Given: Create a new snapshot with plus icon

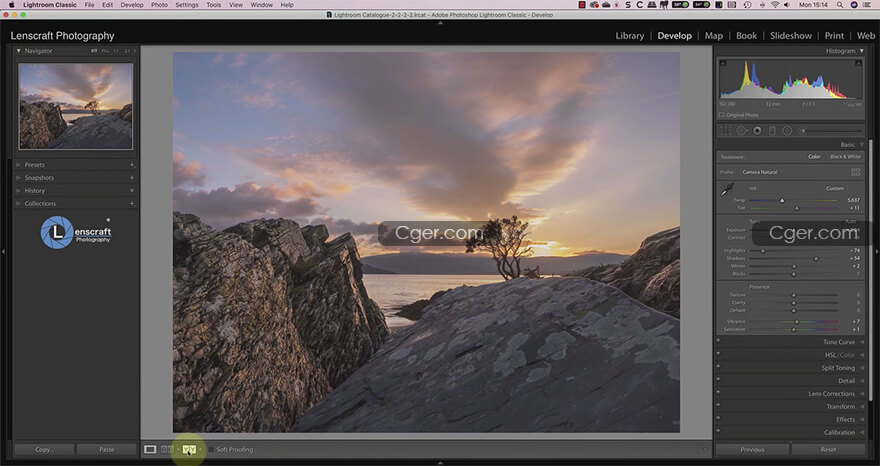Looking at the screenshot, I should pos(132,178).
